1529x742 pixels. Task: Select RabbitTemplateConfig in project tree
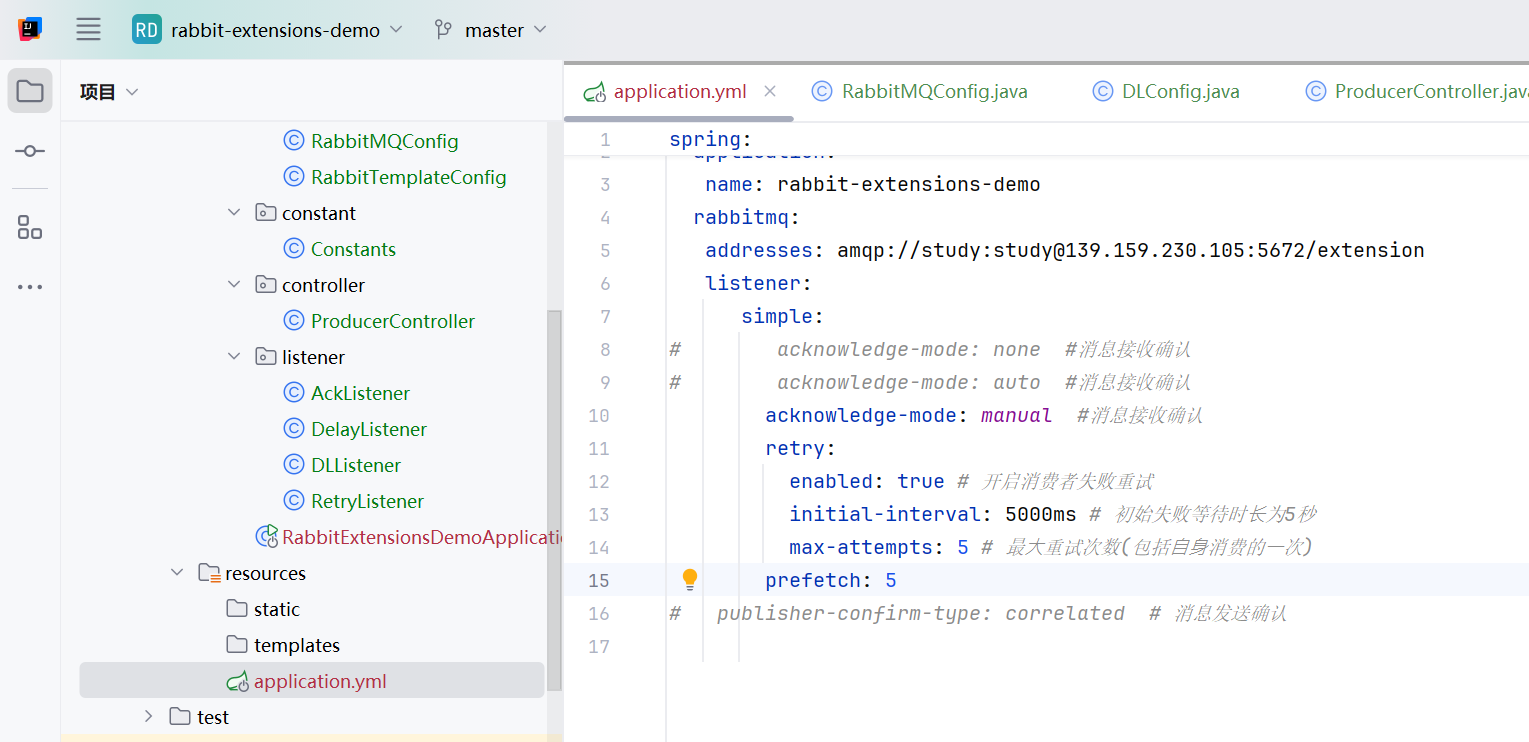tap(408, 177)
